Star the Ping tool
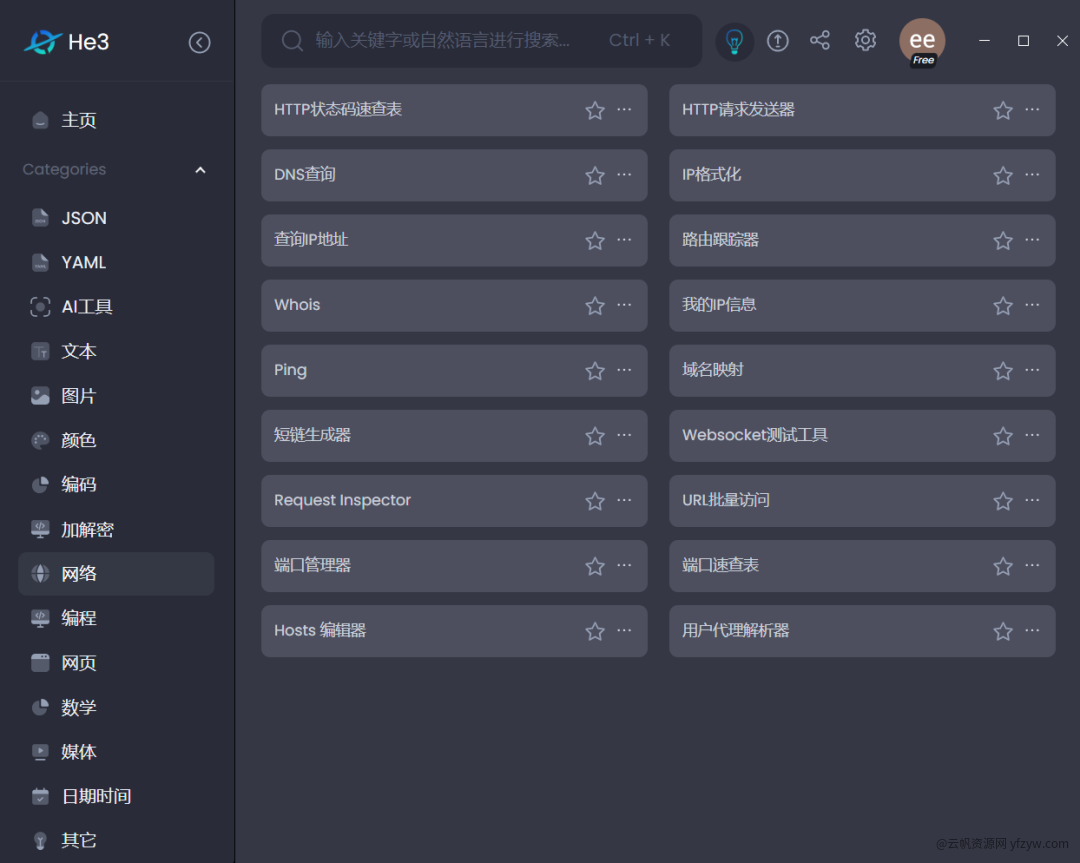This screenshot has height=863, width=1080. pos(595,371)
